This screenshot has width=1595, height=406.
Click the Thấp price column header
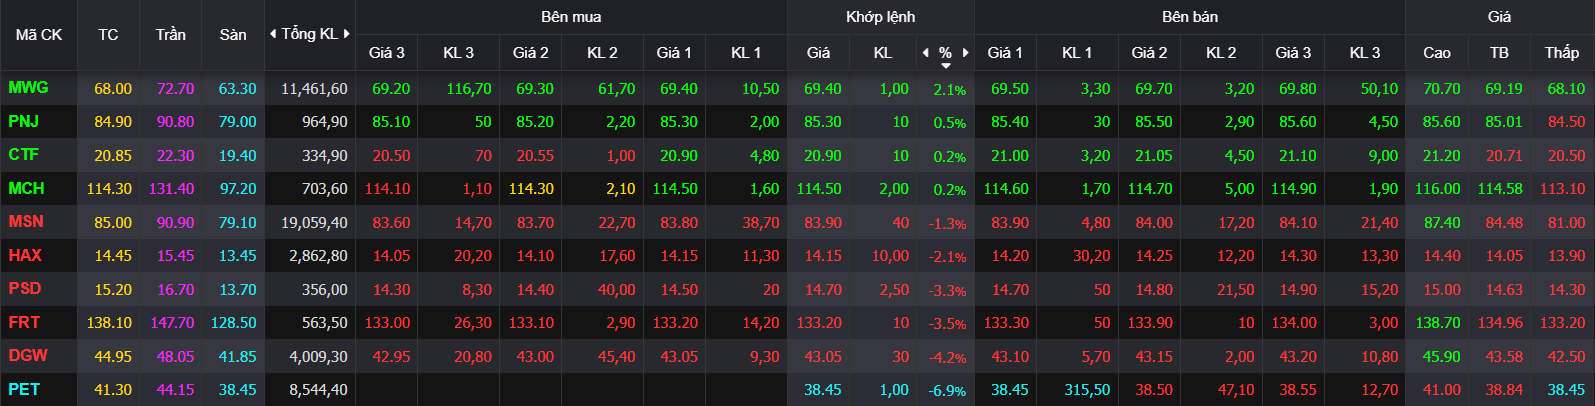pyautogui.click(x=1561, y=52)
